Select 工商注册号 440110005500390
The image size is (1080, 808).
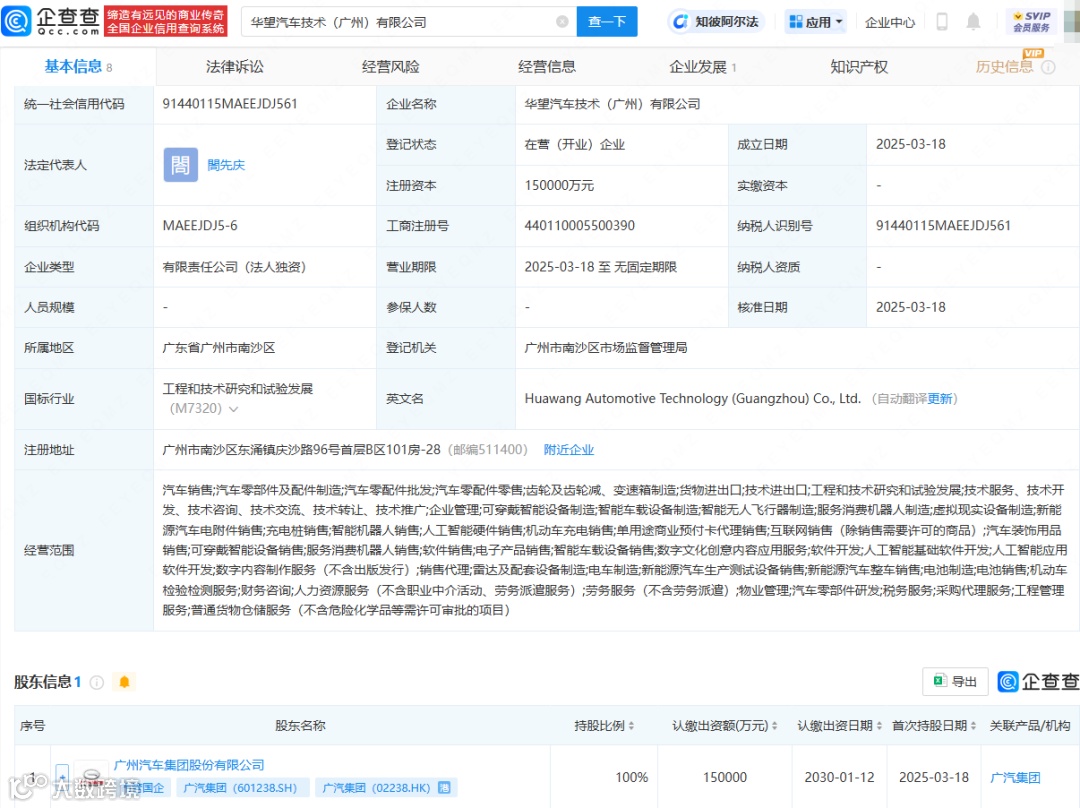click(x=580, y=226)
